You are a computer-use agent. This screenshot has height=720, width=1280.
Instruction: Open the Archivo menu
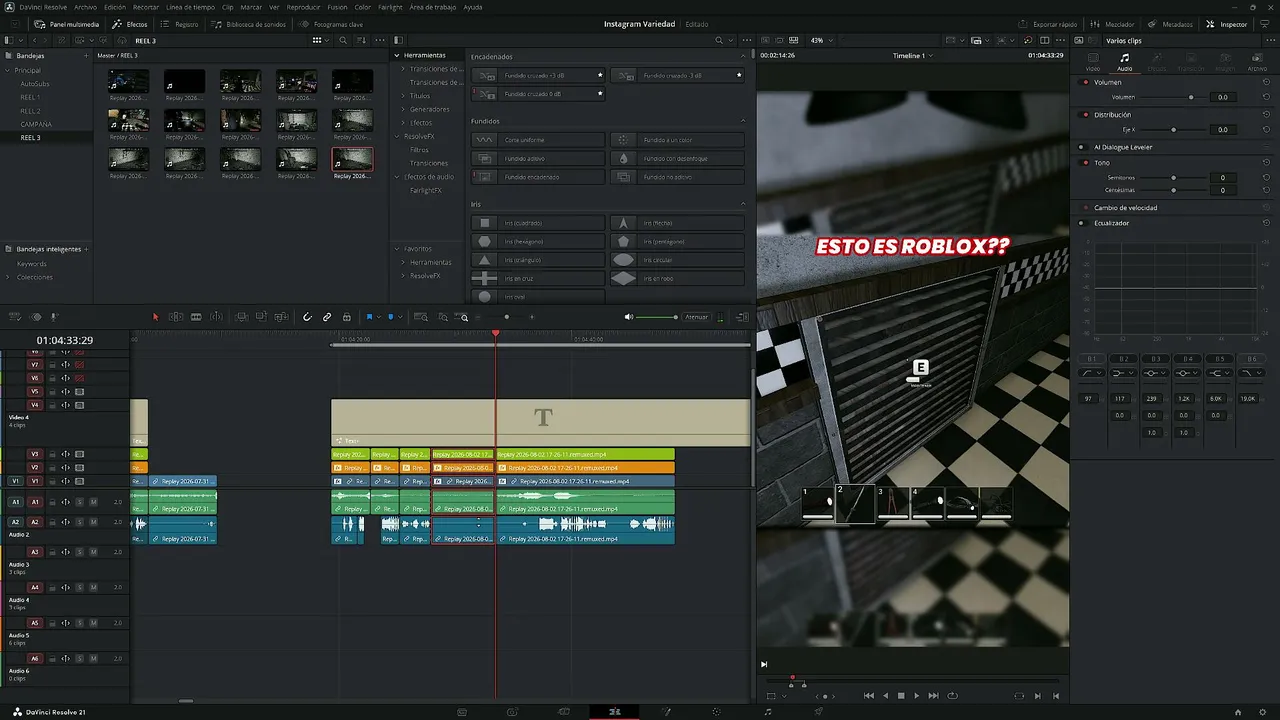(x=85, y=7)
